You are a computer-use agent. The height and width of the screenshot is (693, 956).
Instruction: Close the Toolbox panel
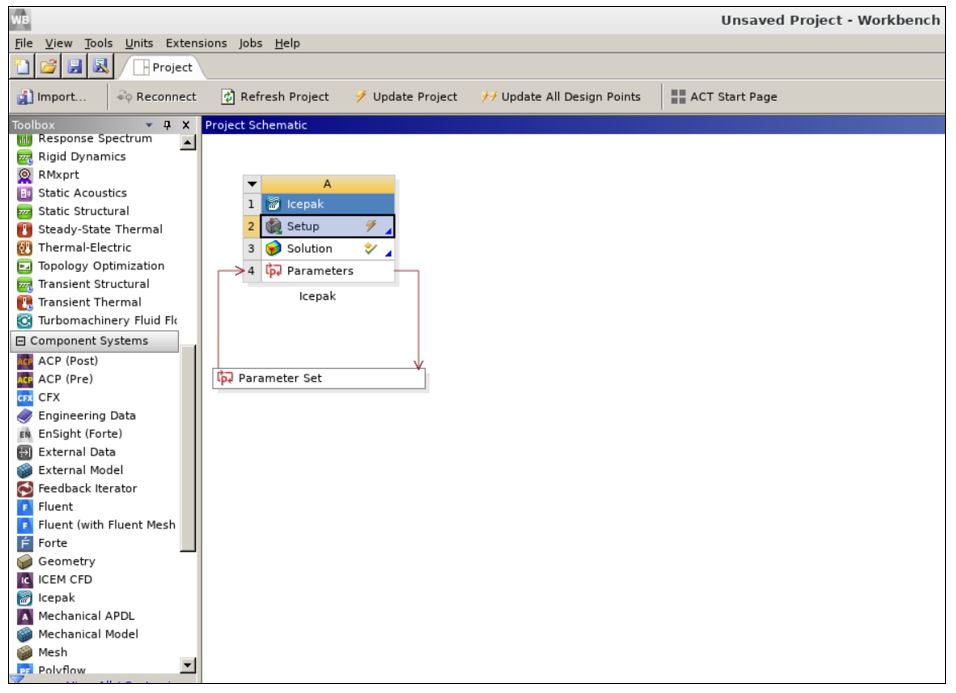coord(186,125)
